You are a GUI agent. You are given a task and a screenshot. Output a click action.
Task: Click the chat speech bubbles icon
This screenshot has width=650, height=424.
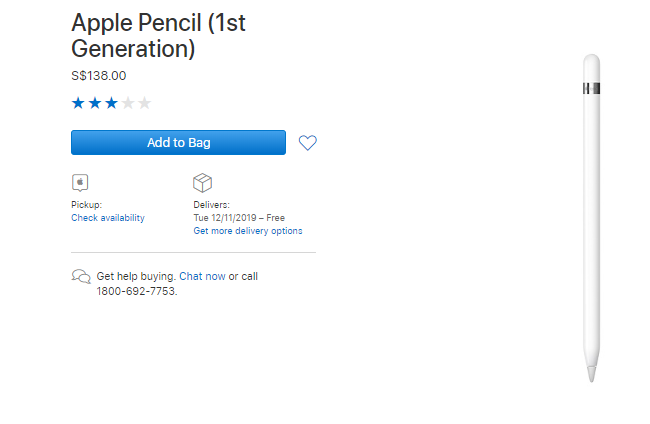click(81, 277)
